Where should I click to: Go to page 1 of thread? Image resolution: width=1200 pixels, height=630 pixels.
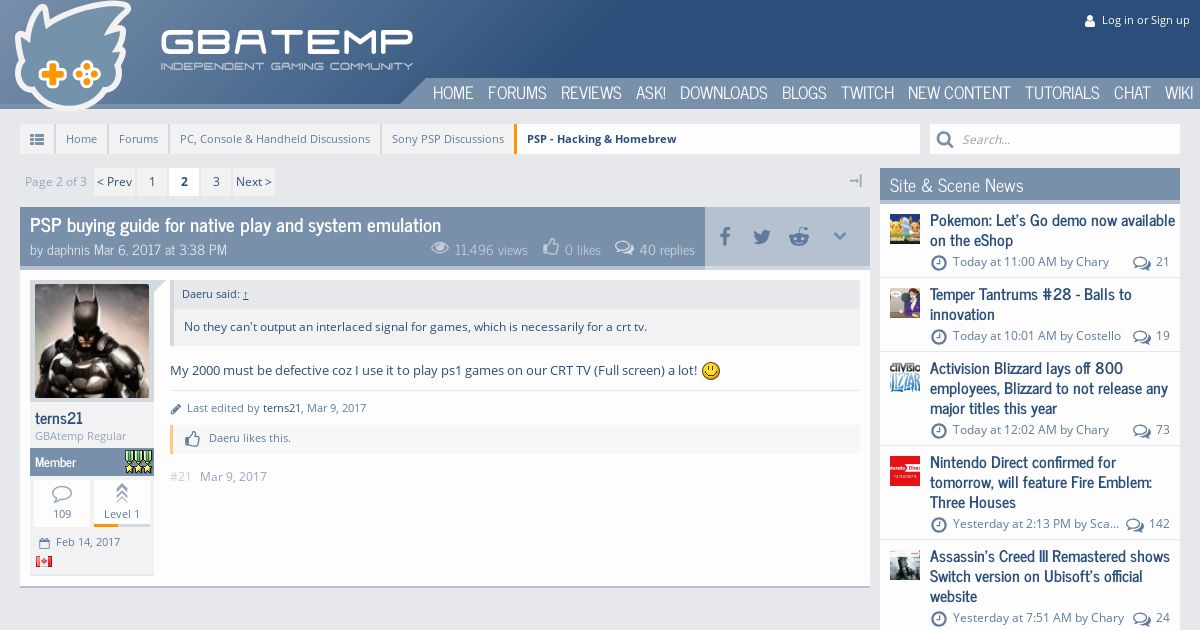tap(152, 182)
